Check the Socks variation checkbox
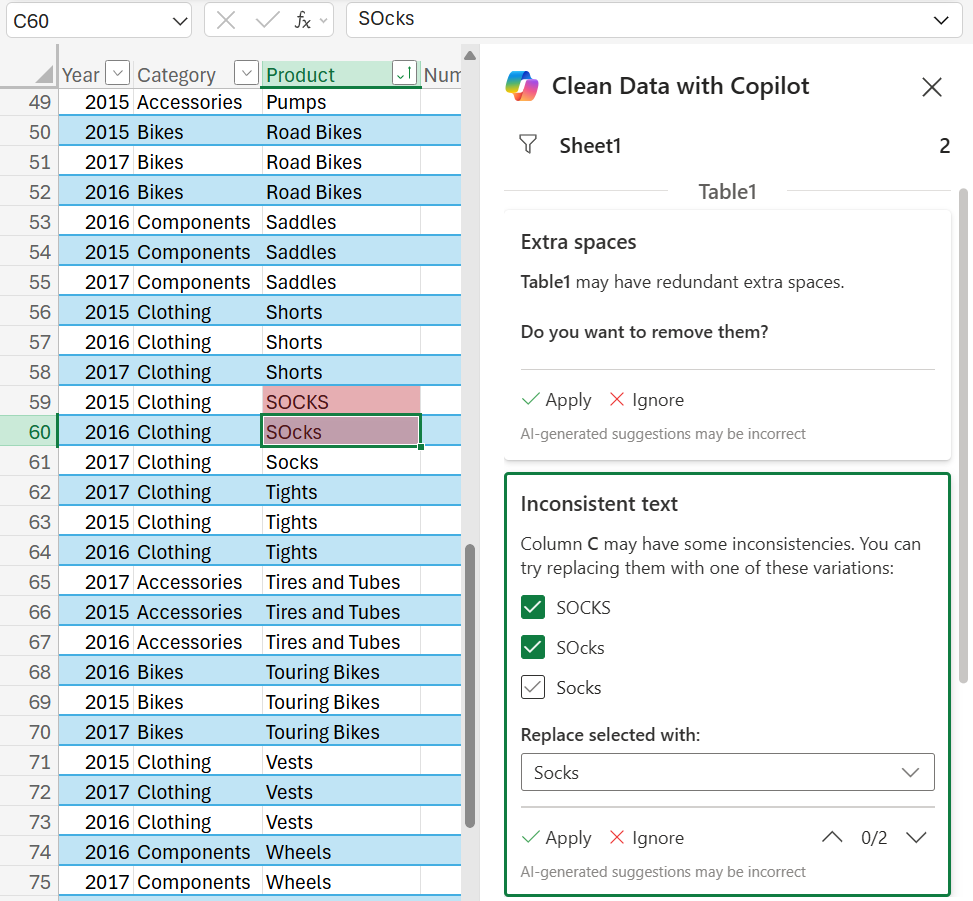The width and height of the screenshot is (973, 901). 533,687
